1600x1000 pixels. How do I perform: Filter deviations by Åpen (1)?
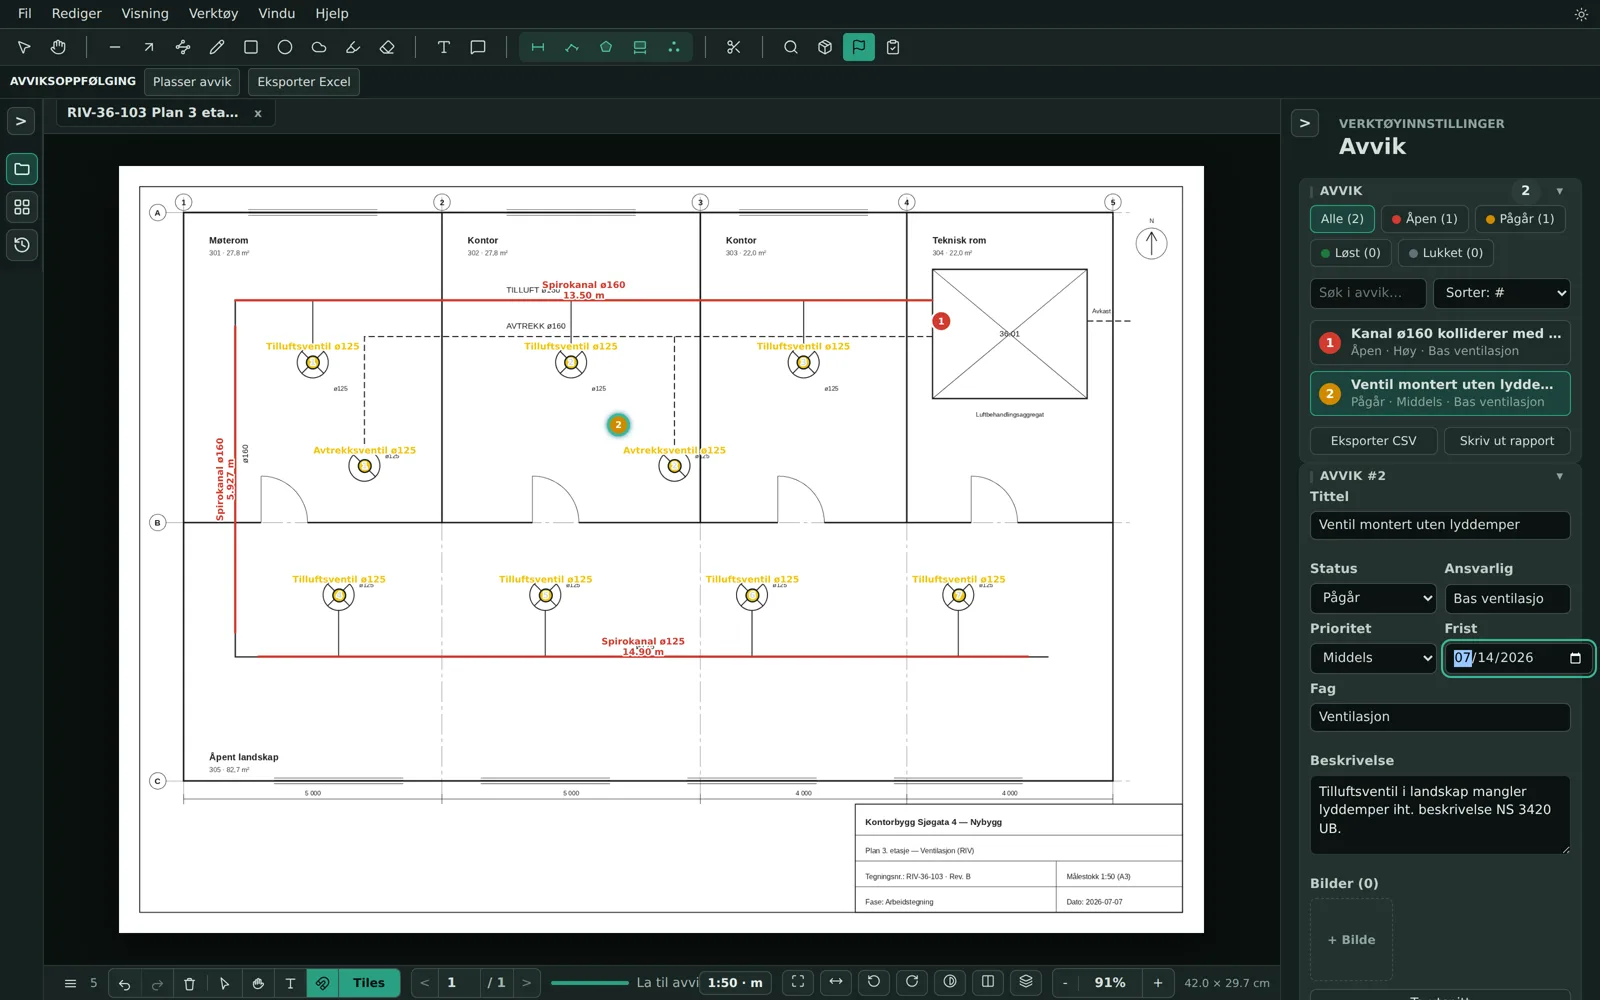click(x=1424, y=219)
